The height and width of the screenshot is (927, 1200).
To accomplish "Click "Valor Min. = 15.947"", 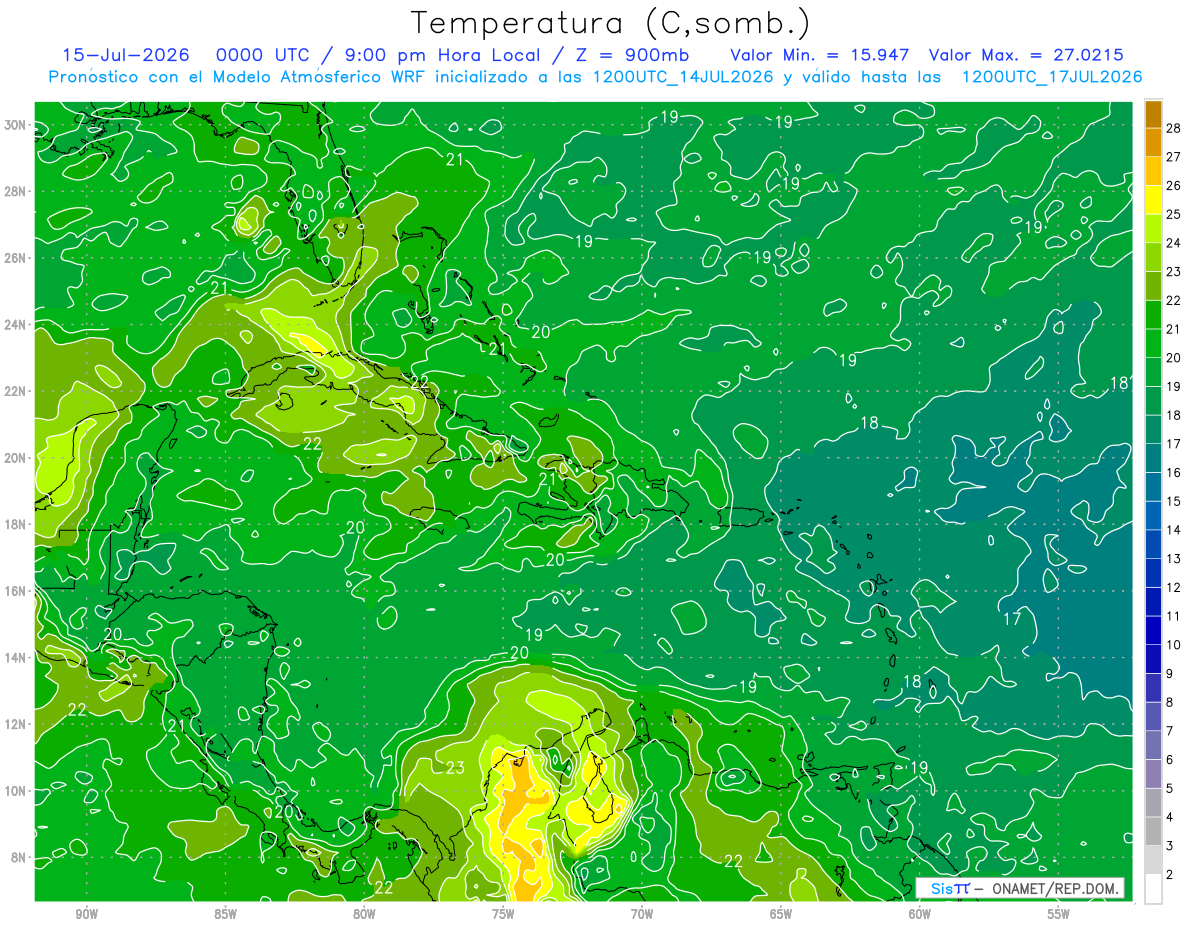I will click(x=819, y=55).
